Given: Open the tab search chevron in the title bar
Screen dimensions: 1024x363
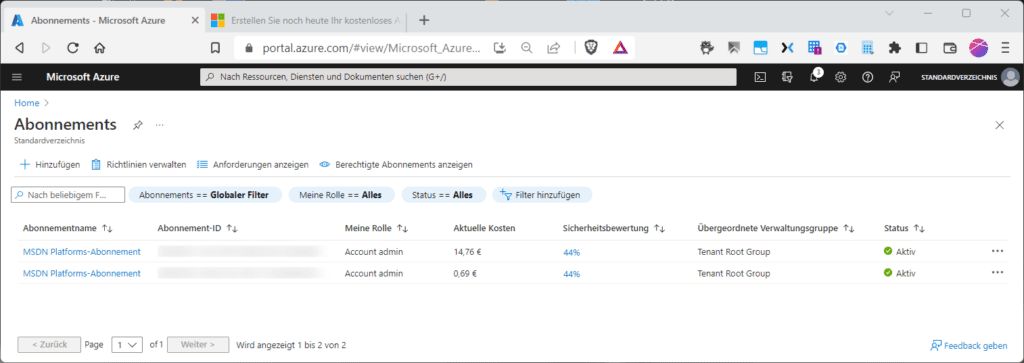Looking at the screenshot, I should coord(889,13).
